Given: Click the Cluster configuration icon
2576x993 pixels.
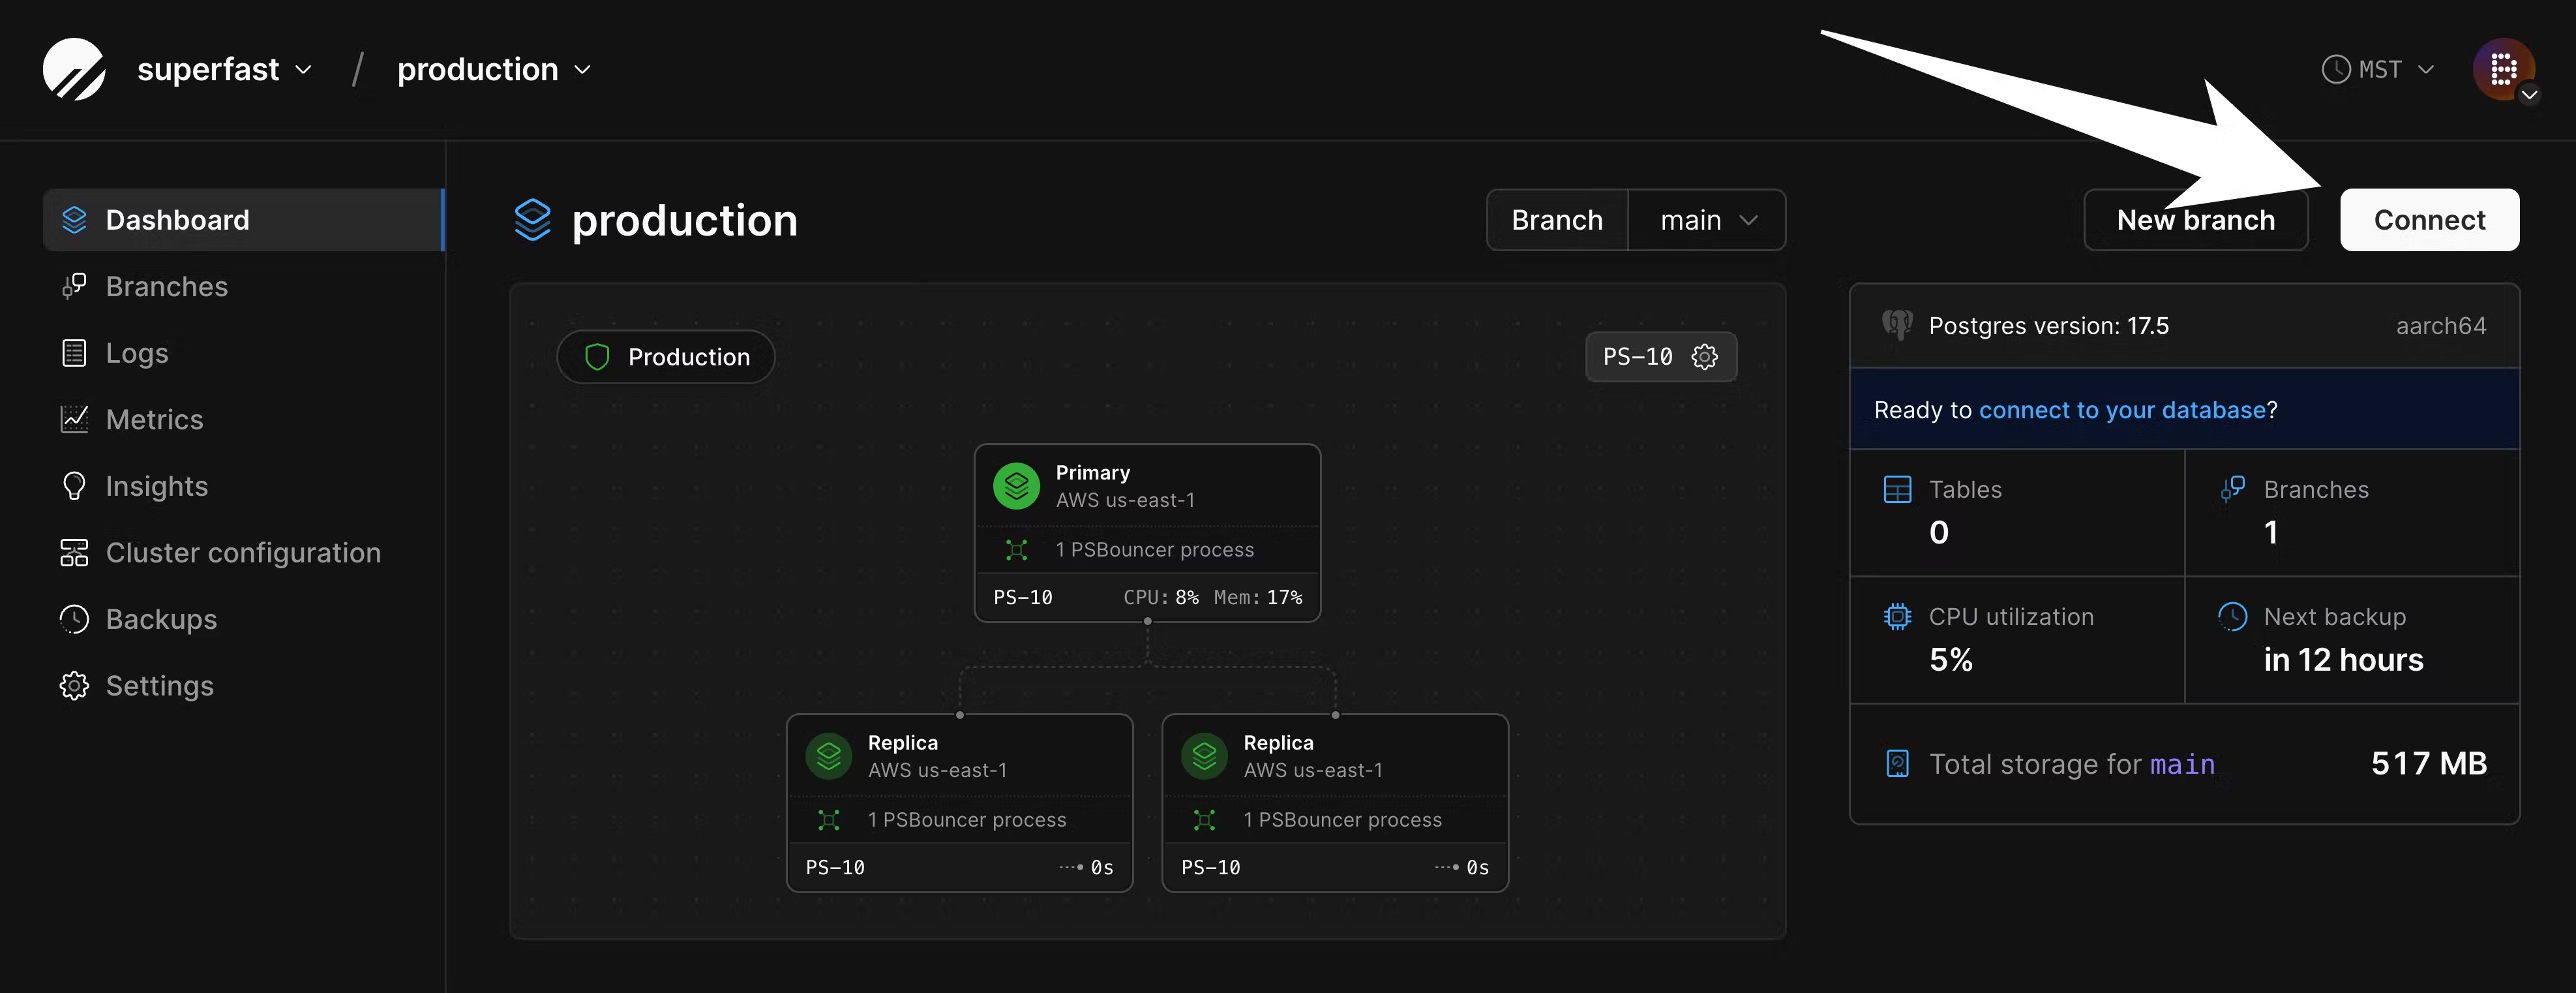Looking at the screenshot, I should [x=74, y=552].
